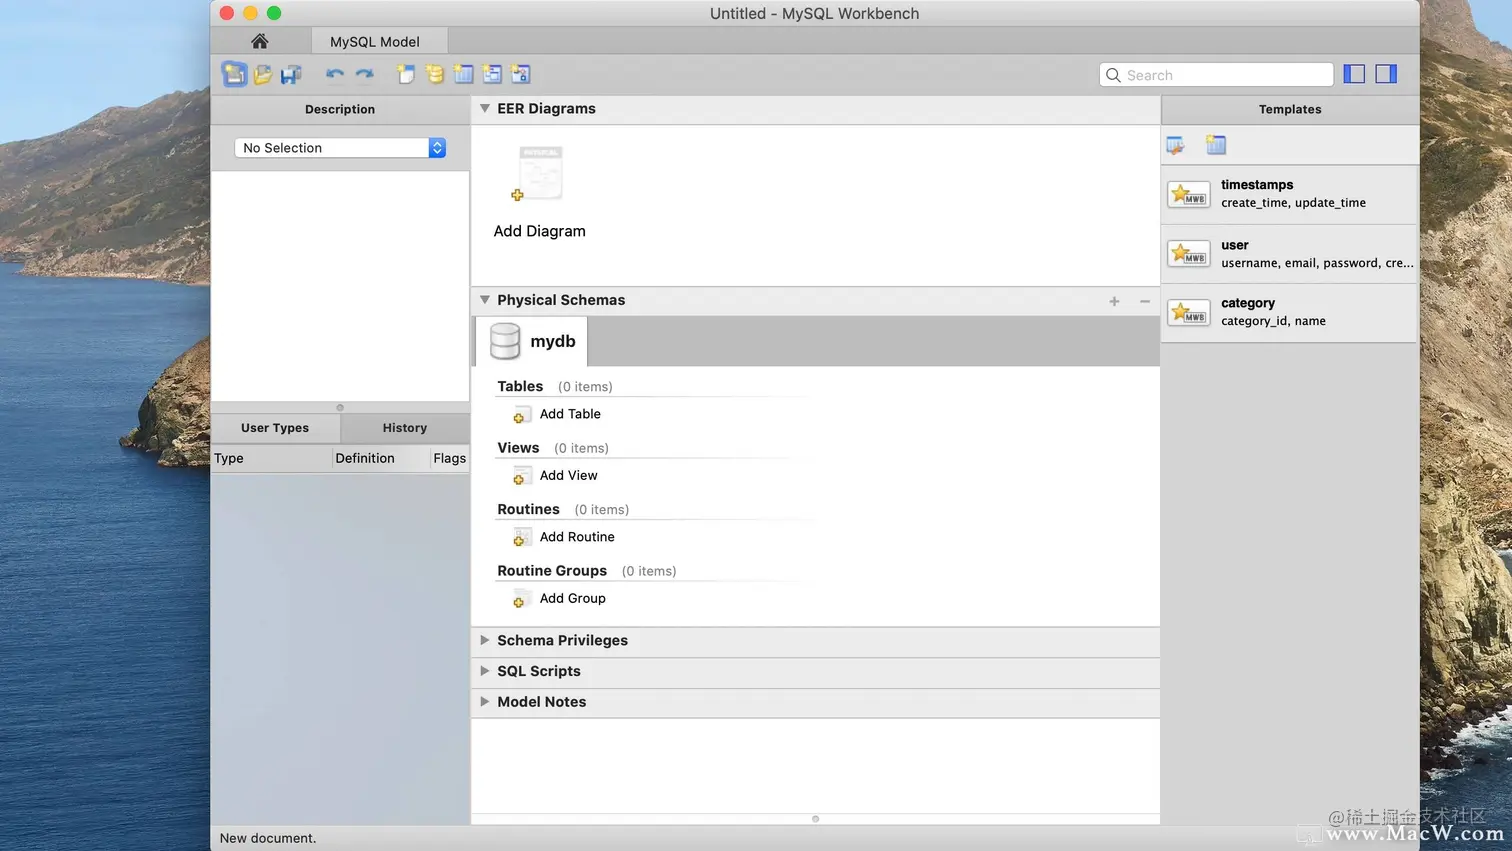1512x851 pixels.
Task: Click the Views heading
Action: [x=518, y=448]
